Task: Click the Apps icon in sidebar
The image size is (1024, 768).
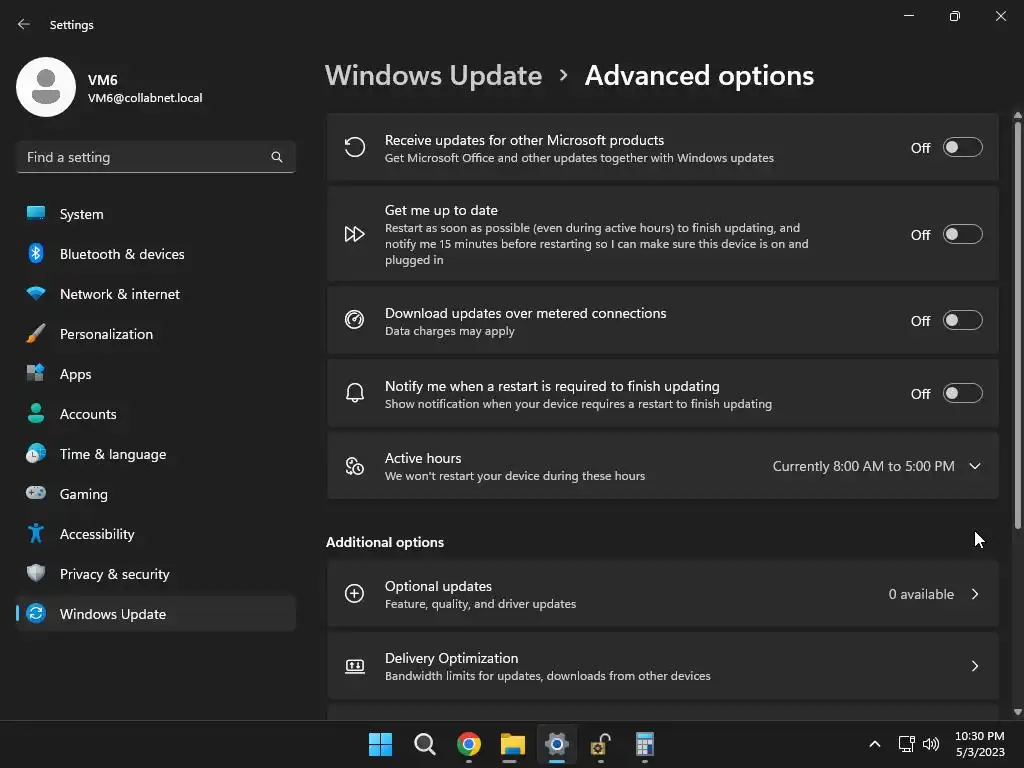Action: coord(36,374)
